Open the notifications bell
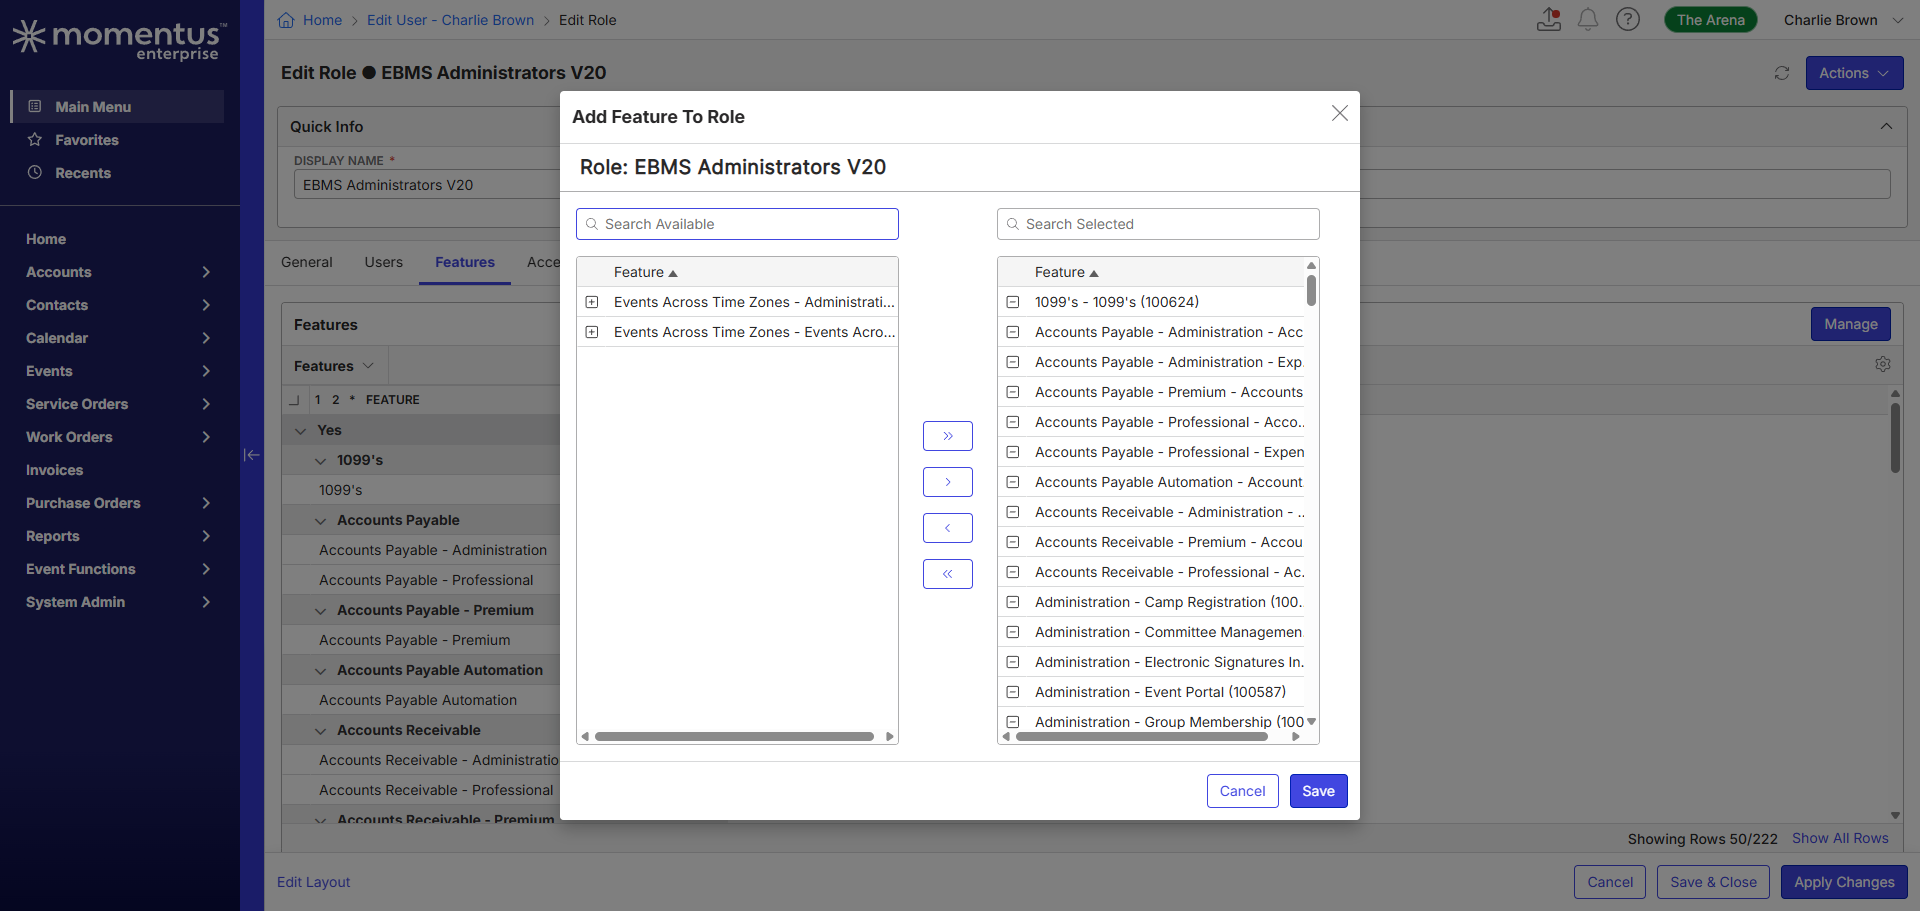 [x=1588, y=19]
